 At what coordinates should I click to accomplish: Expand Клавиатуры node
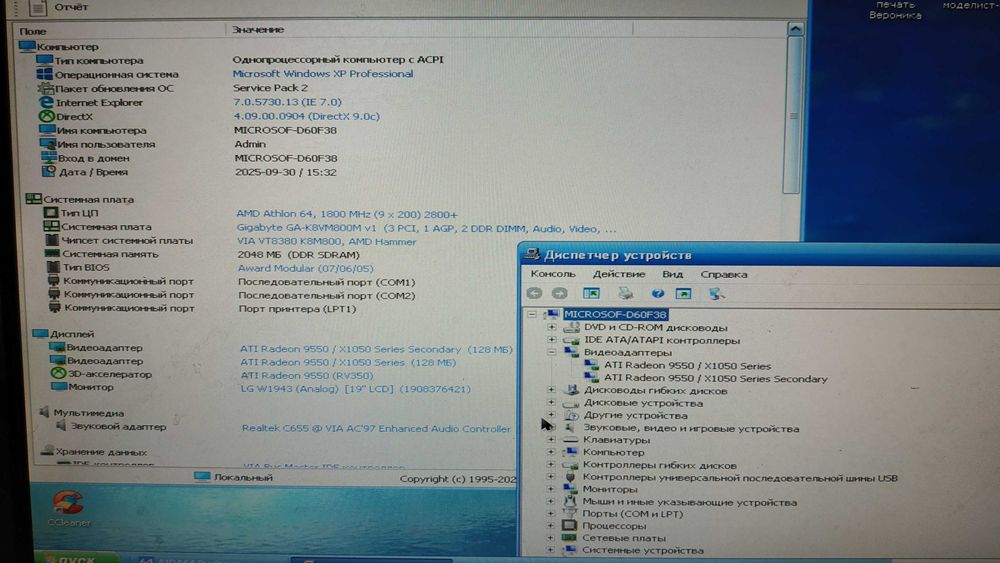551,439
